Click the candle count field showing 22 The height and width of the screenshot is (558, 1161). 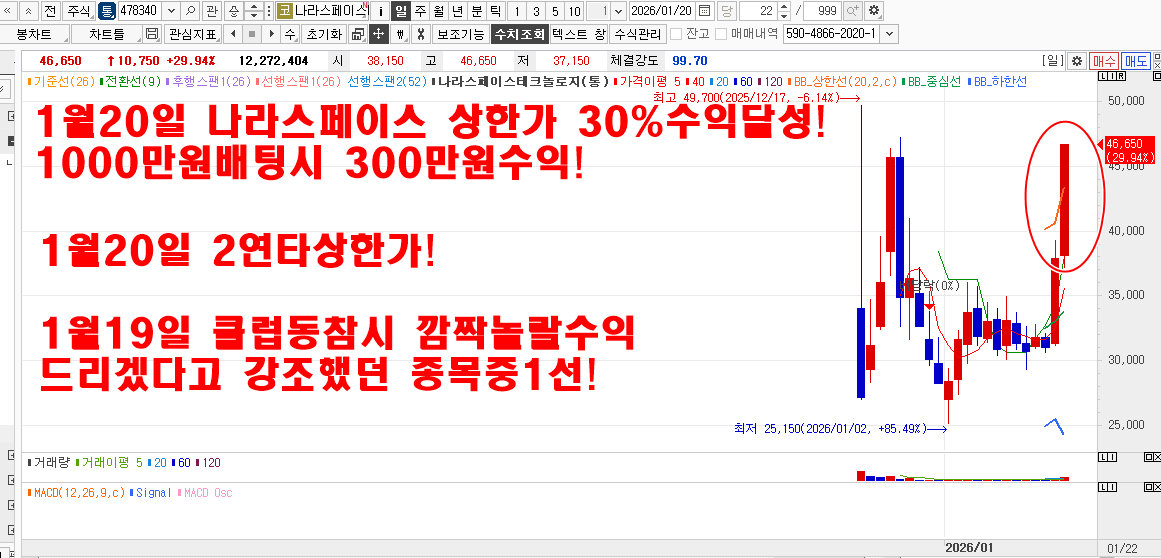764,11
